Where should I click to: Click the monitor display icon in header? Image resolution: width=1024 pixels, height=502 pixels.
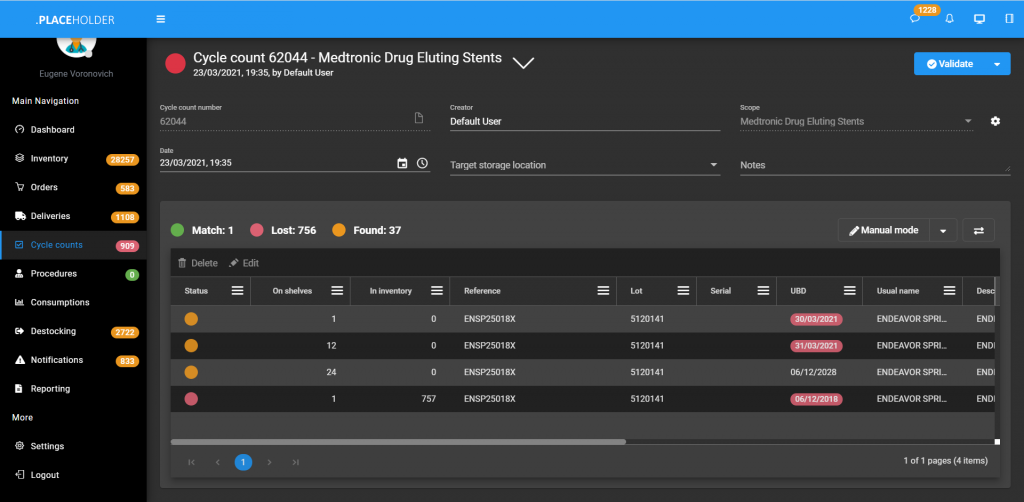979,19
